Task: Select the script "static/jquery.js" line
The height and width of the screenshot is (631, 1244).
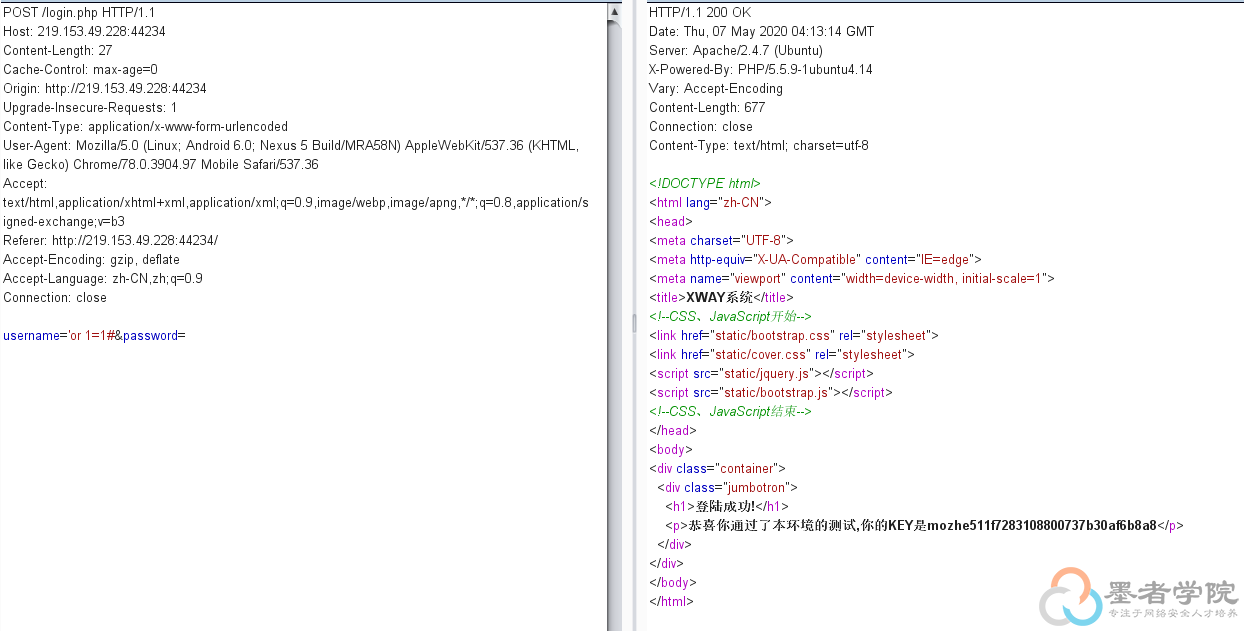Action: 762,373
